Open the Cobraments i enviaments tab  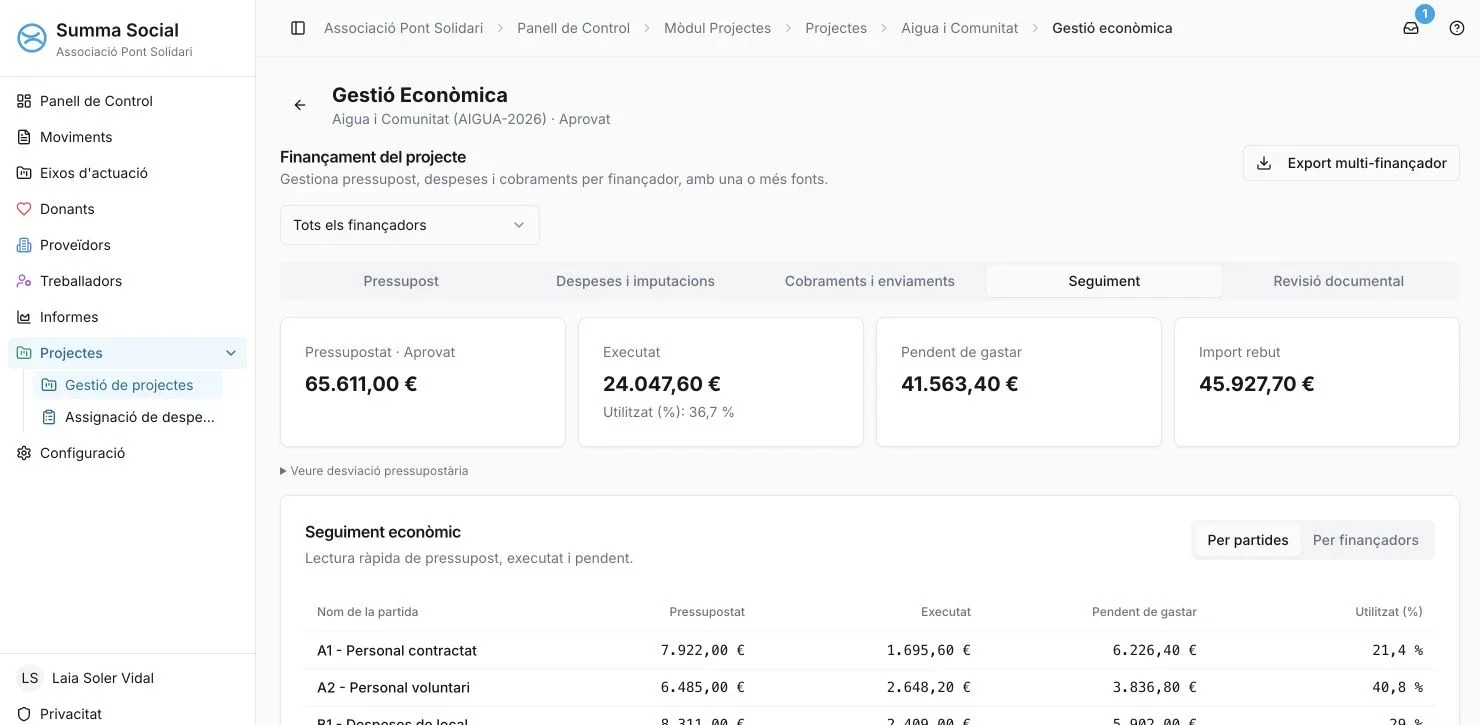coord(870,281)
